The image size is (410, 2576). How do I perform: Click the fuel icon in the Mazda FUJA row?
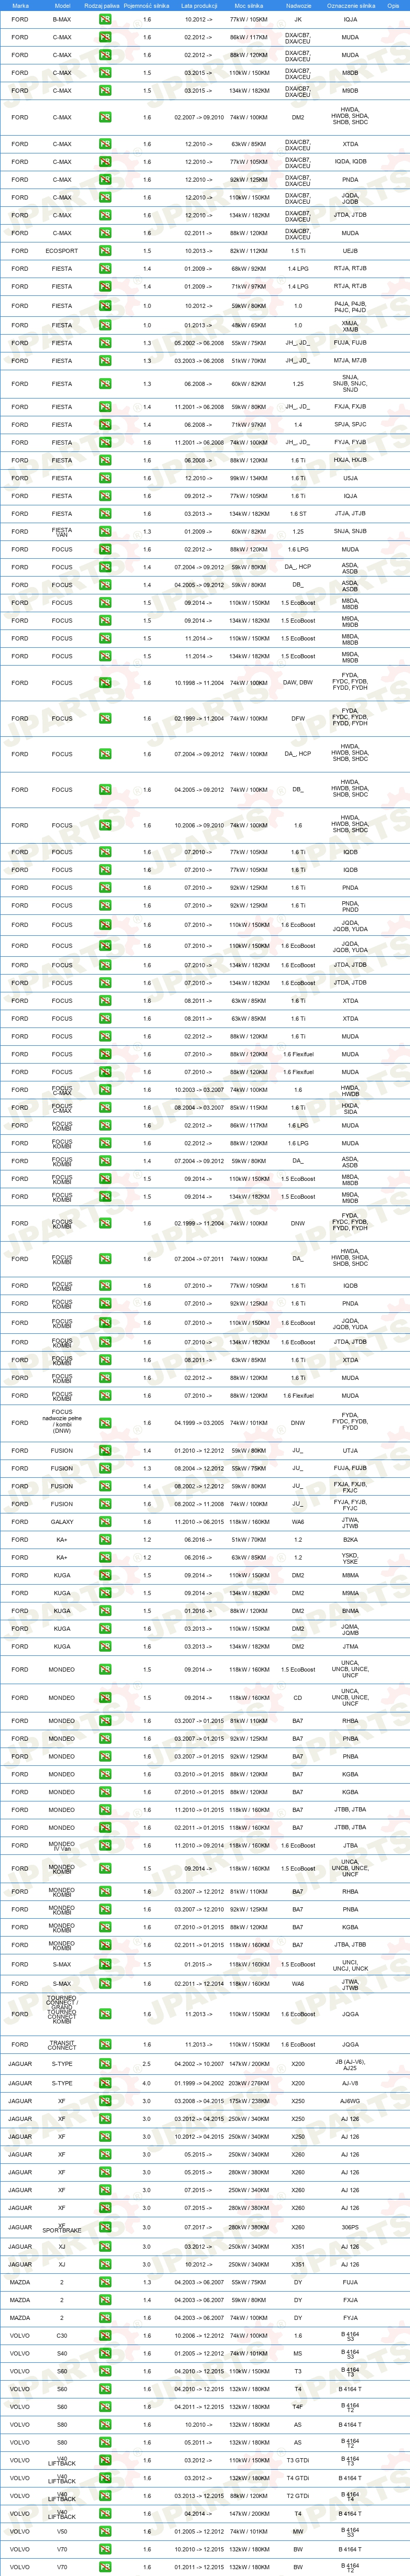coord(105,2283)
